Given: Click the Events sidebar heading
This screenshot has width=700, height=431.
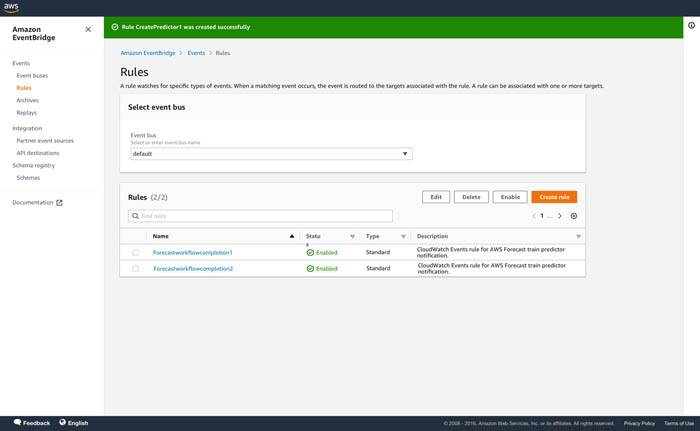Looking at the screenshot, I should [x=21, y=63].
